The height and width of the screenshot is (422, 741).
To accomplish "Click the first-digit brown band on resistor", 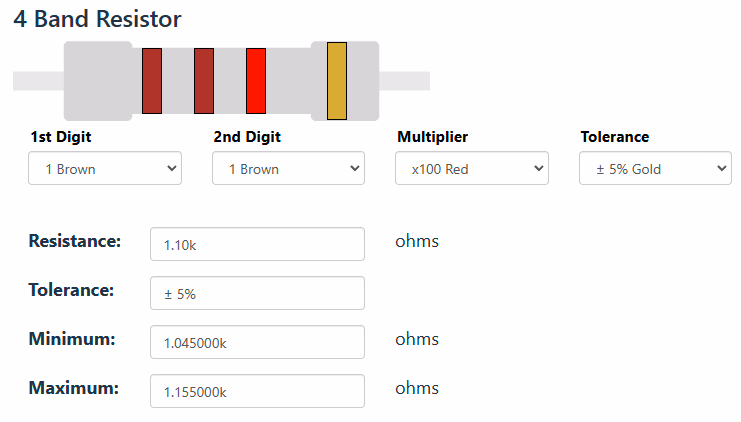I will [152, 80].
